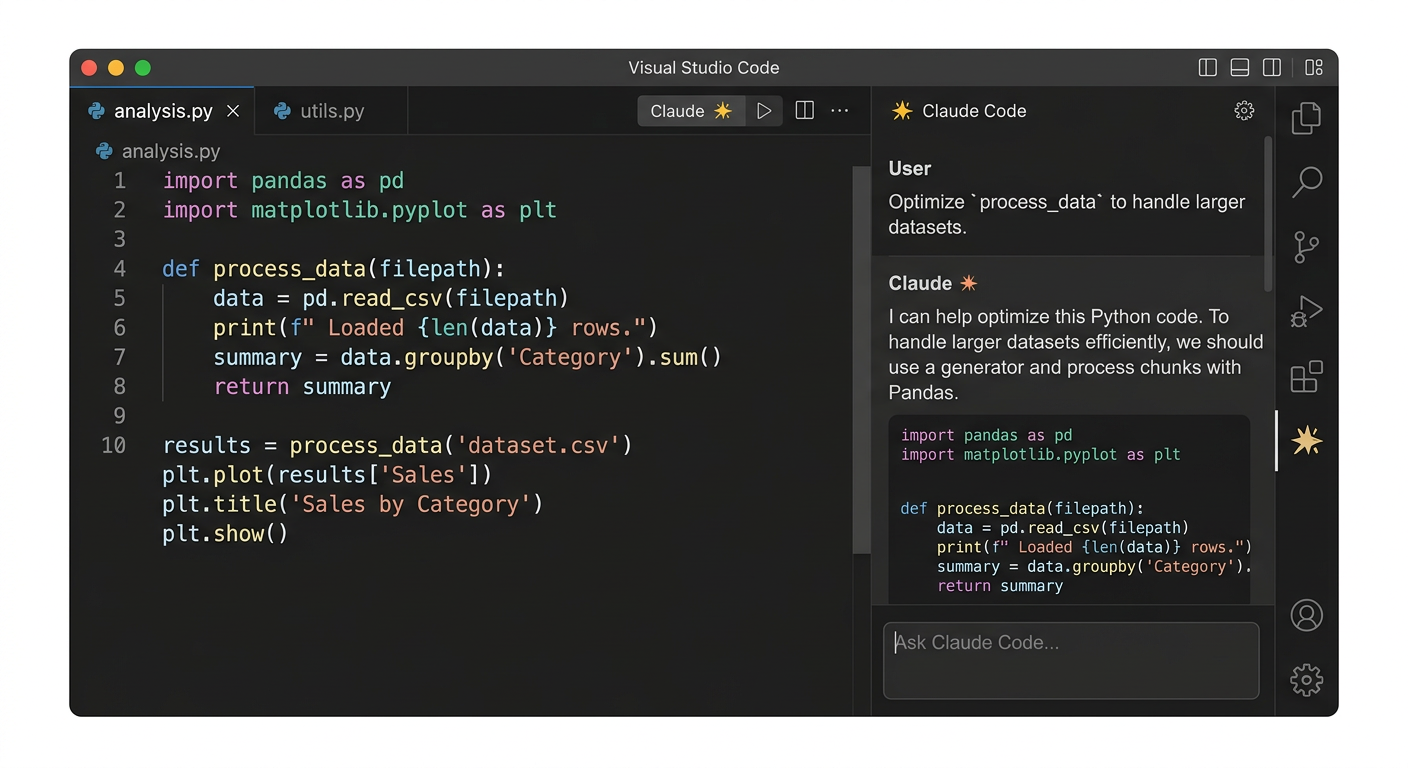Image resolution: width=1408 pixels, height=768 pixels.
Task: Click the Ask Claude Code input field
Action: 1070,660
